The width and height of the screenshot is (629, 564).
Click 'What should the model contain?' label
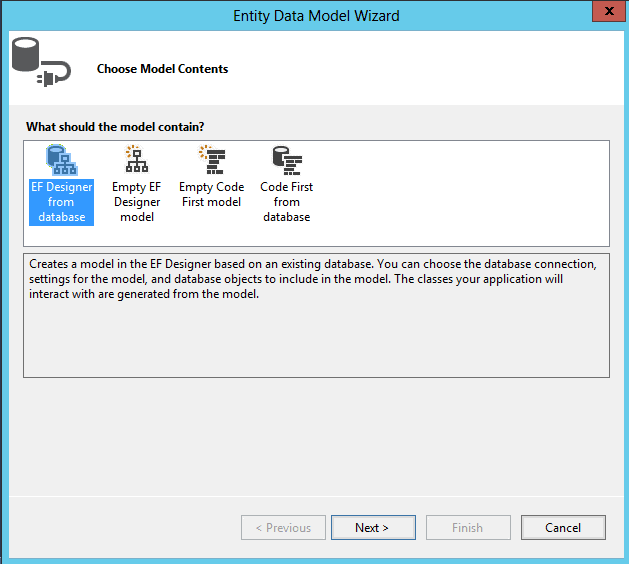tap(115, 127)
